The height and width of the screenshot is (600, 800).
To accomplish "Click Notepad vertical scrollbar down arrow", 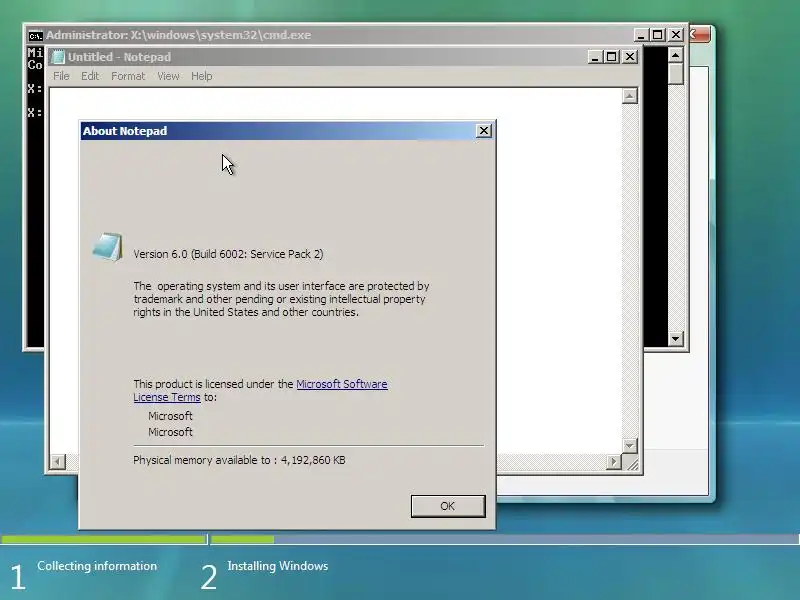I will pyautogui.click(x=630, y=446).
